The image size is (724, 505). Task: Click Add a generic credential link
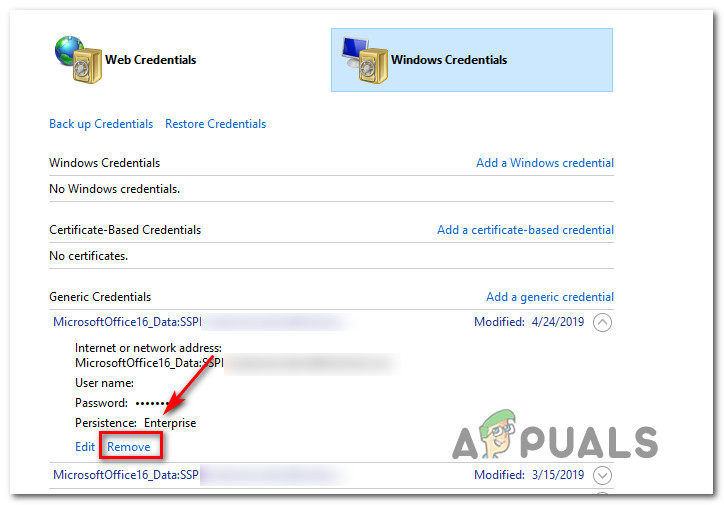pyautogui.click(x=550, y=296)
